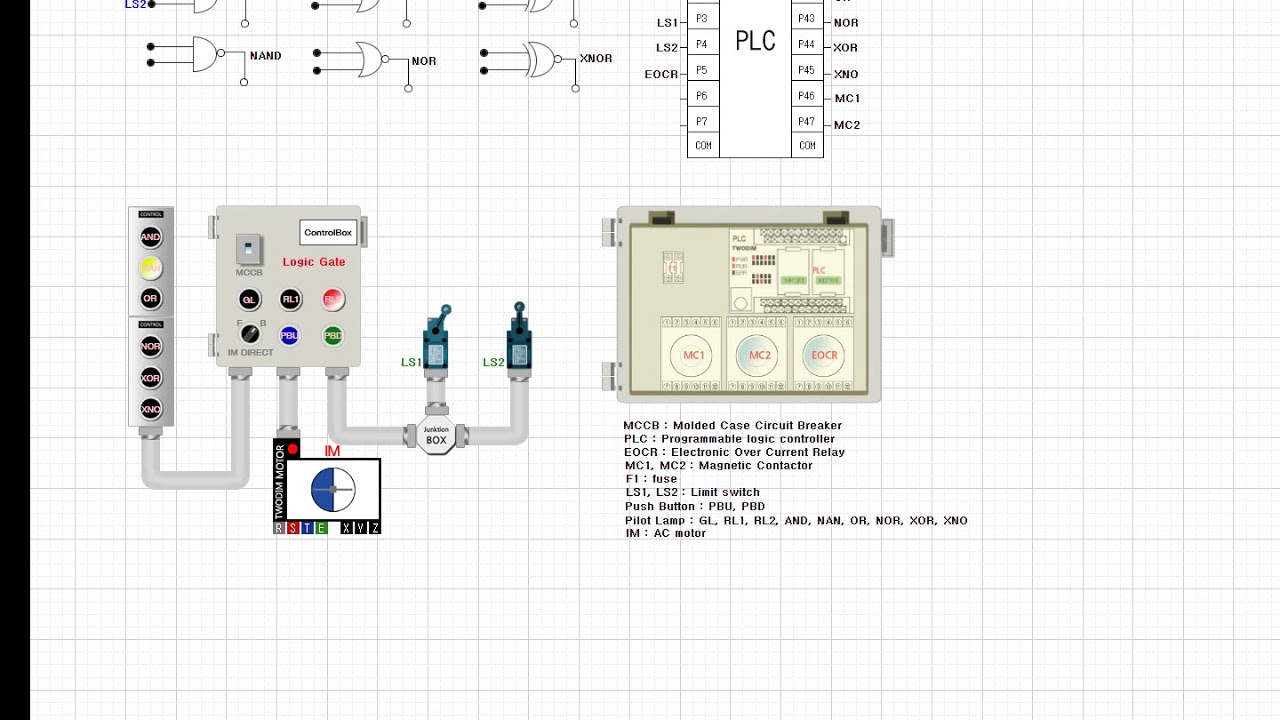1280x720 pixels.
Task: Click the left COM terminal on PLC
Action: [x=703, y=146]
